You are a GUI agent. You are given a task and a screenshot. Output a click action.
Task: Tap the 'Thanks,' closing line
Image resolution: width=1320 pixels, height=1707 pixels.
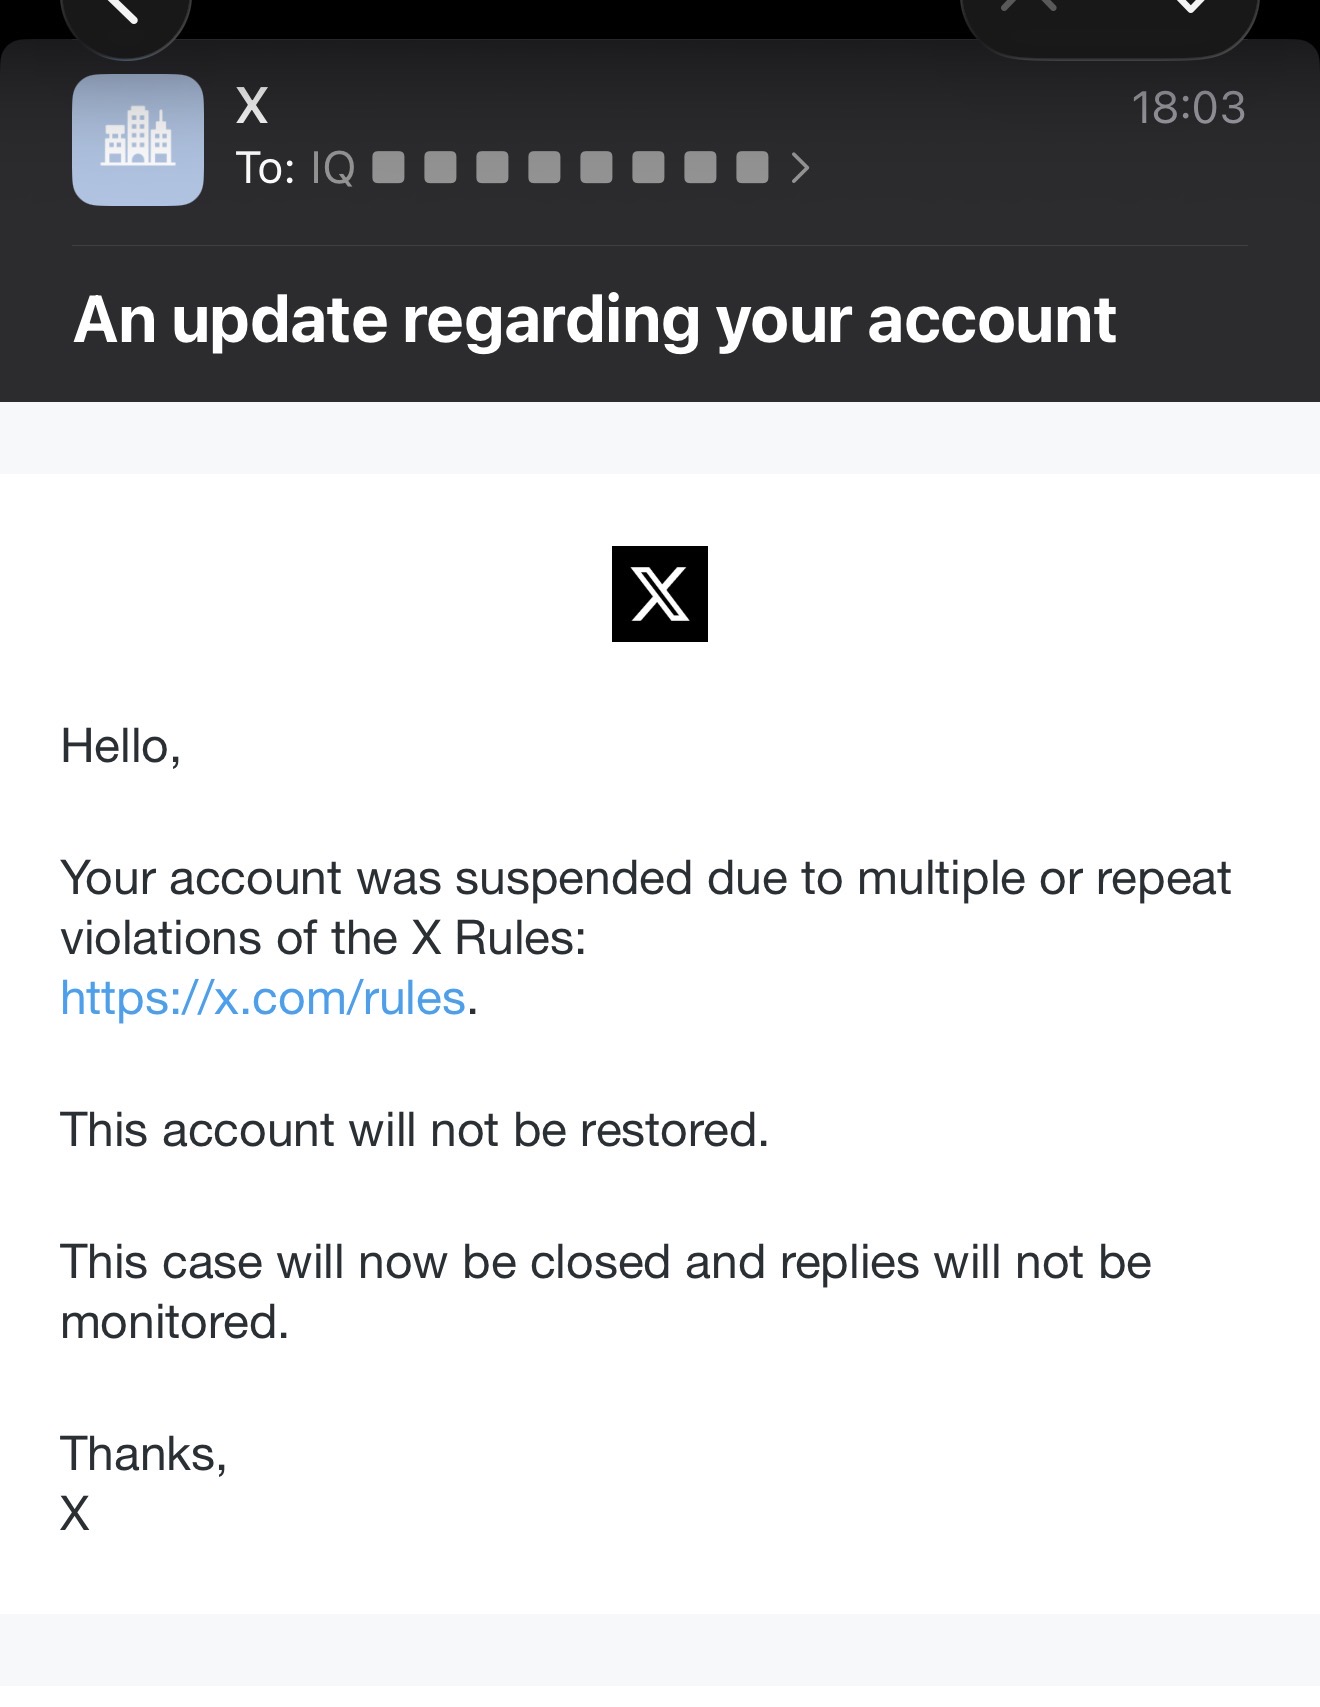click(144, 1454)
